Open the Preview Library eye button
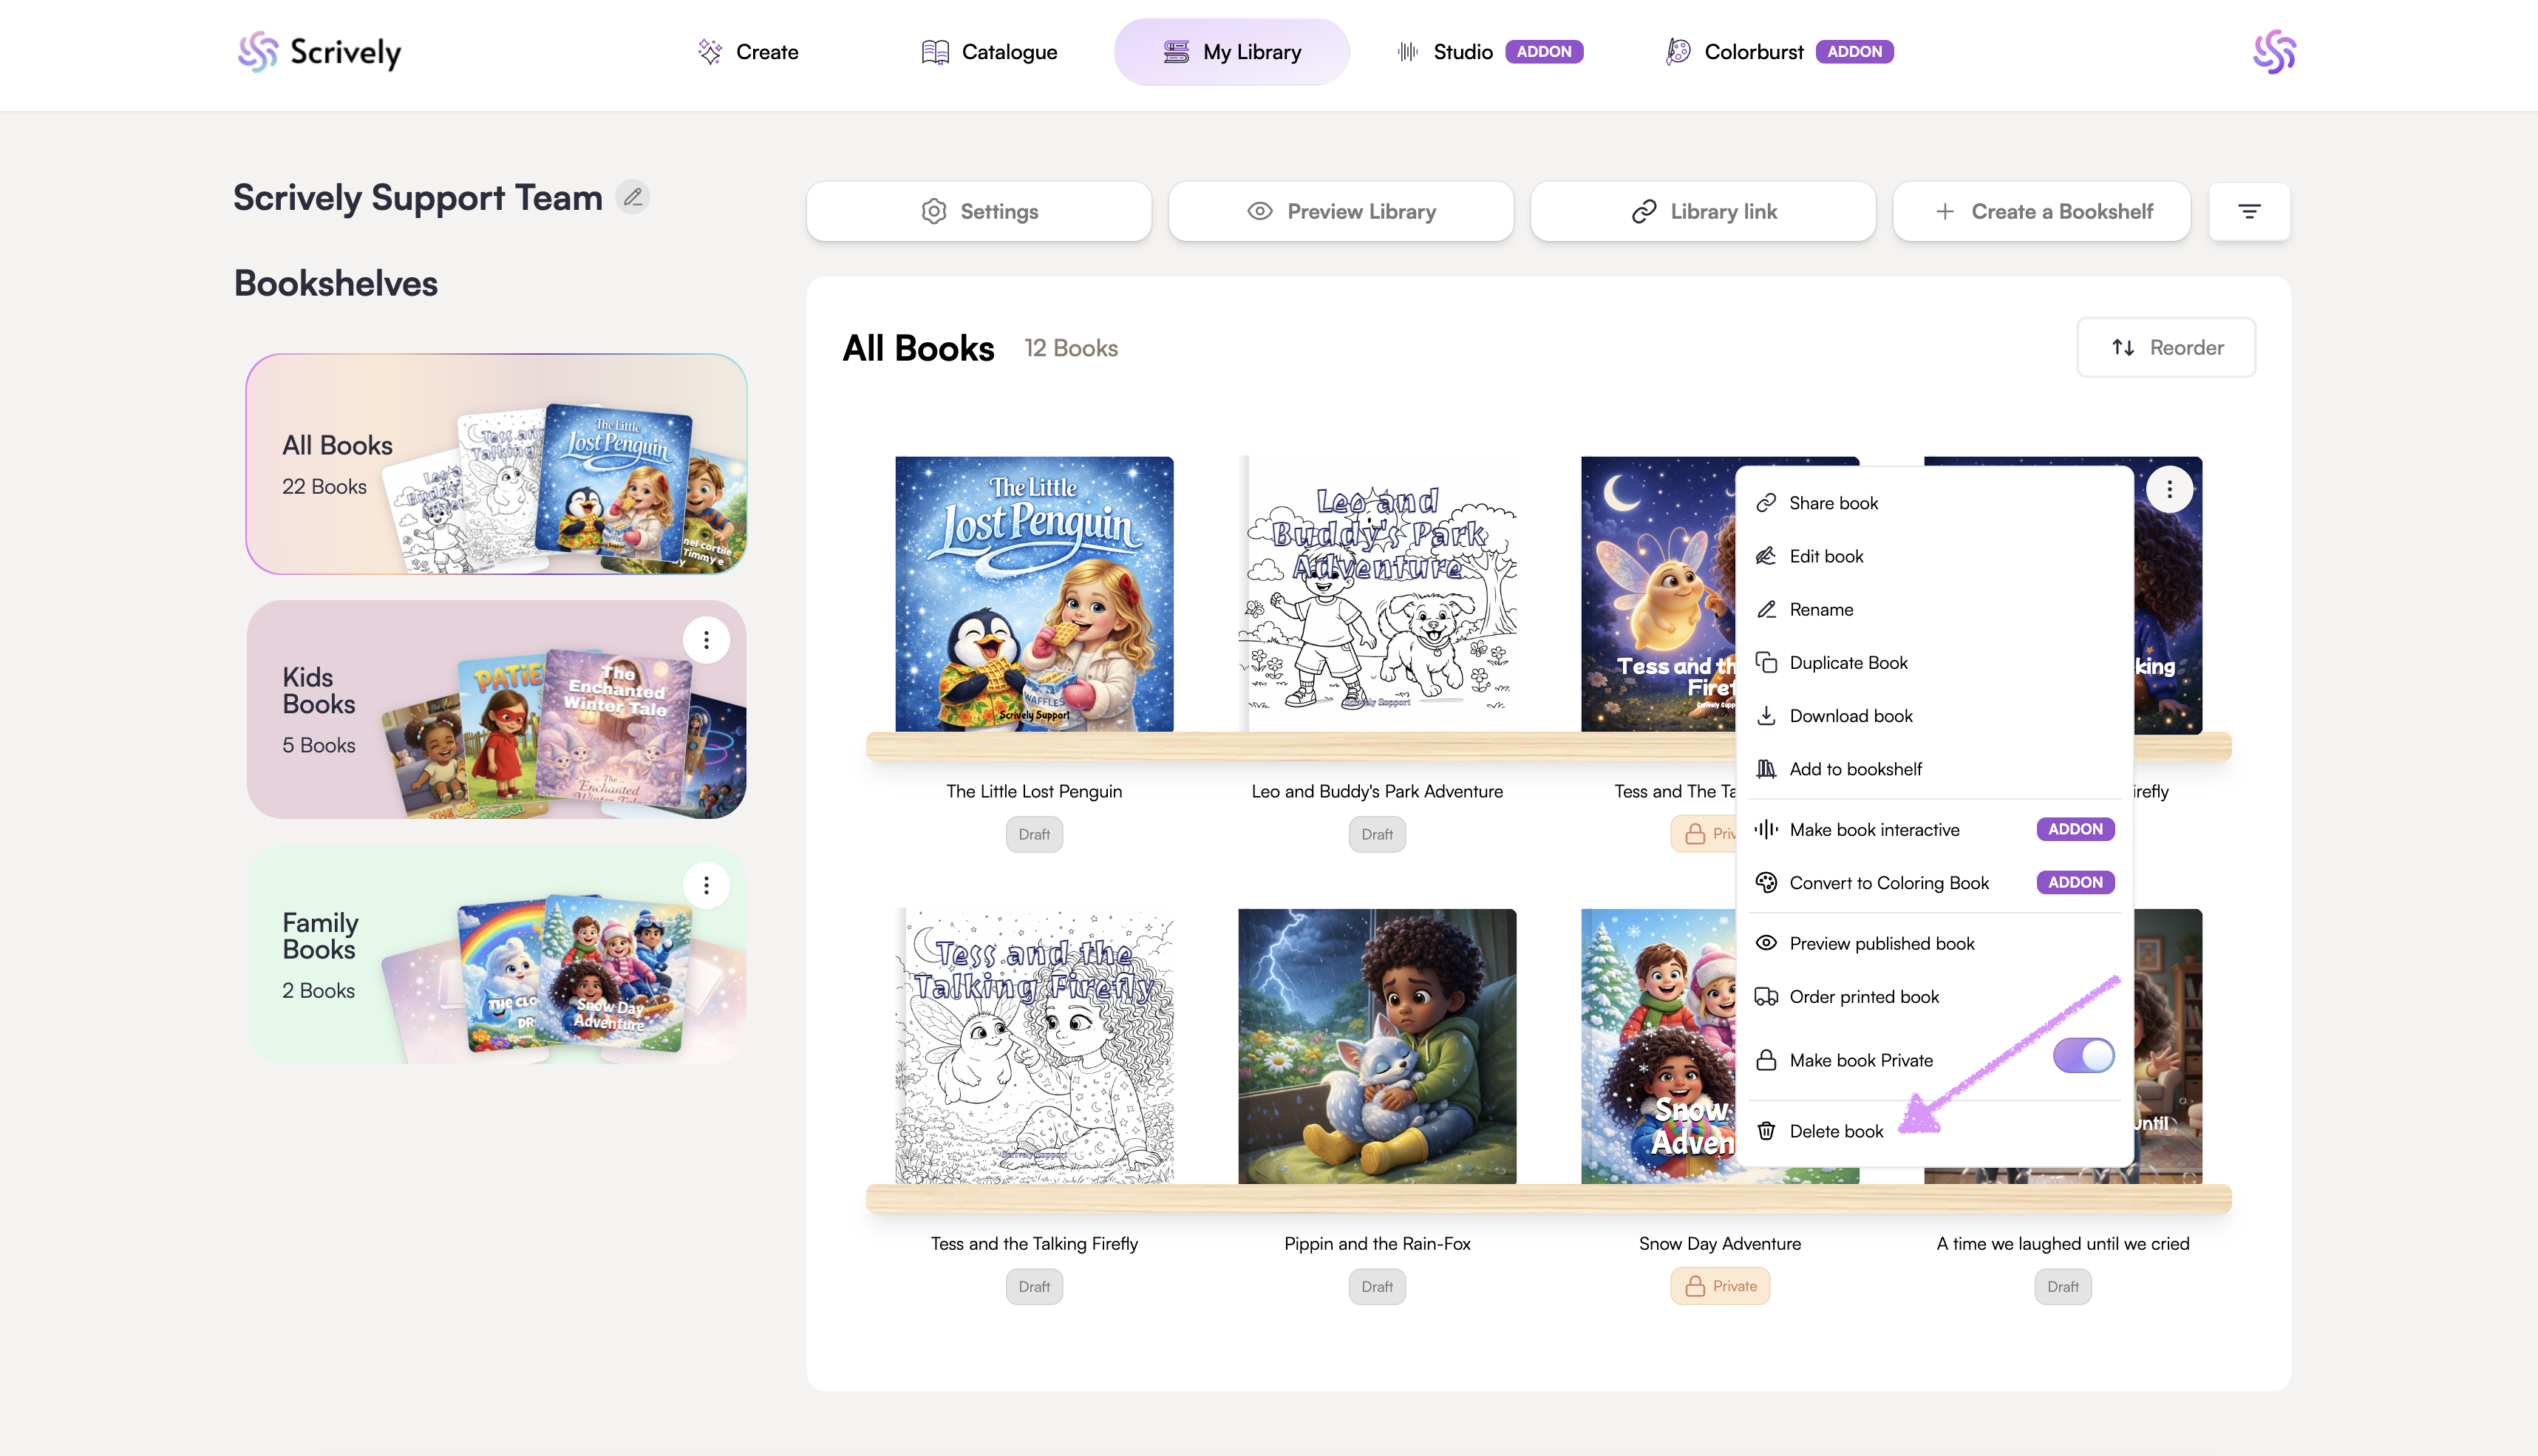 click(x=1341, y=211)
